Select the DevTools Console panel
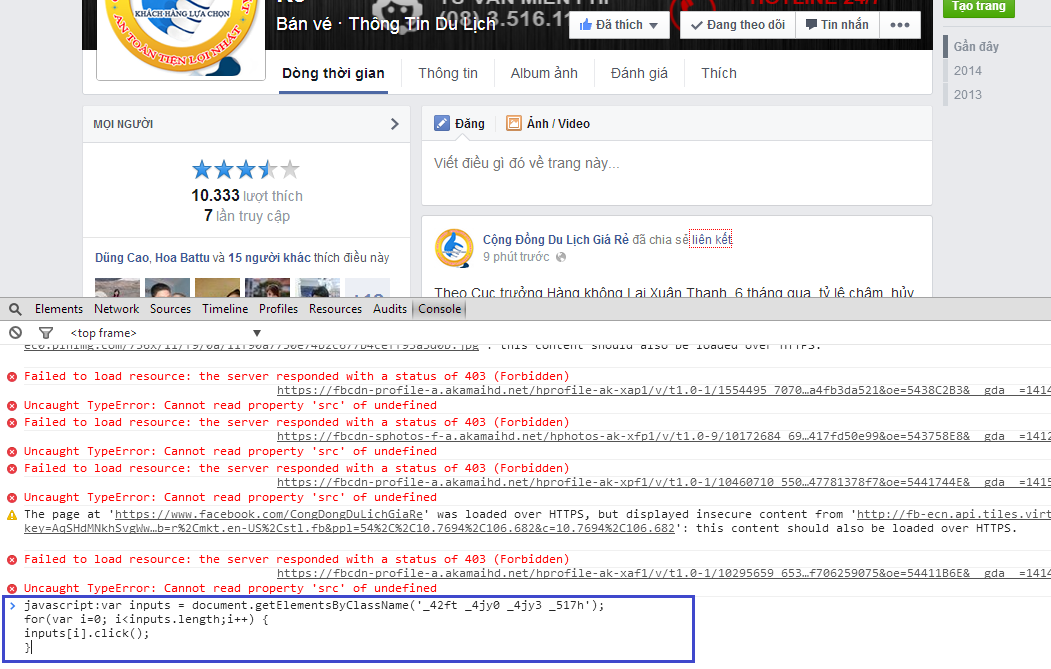Viewport: 1051px width, 669px height. pyautogui.click(x=440, y=309)
